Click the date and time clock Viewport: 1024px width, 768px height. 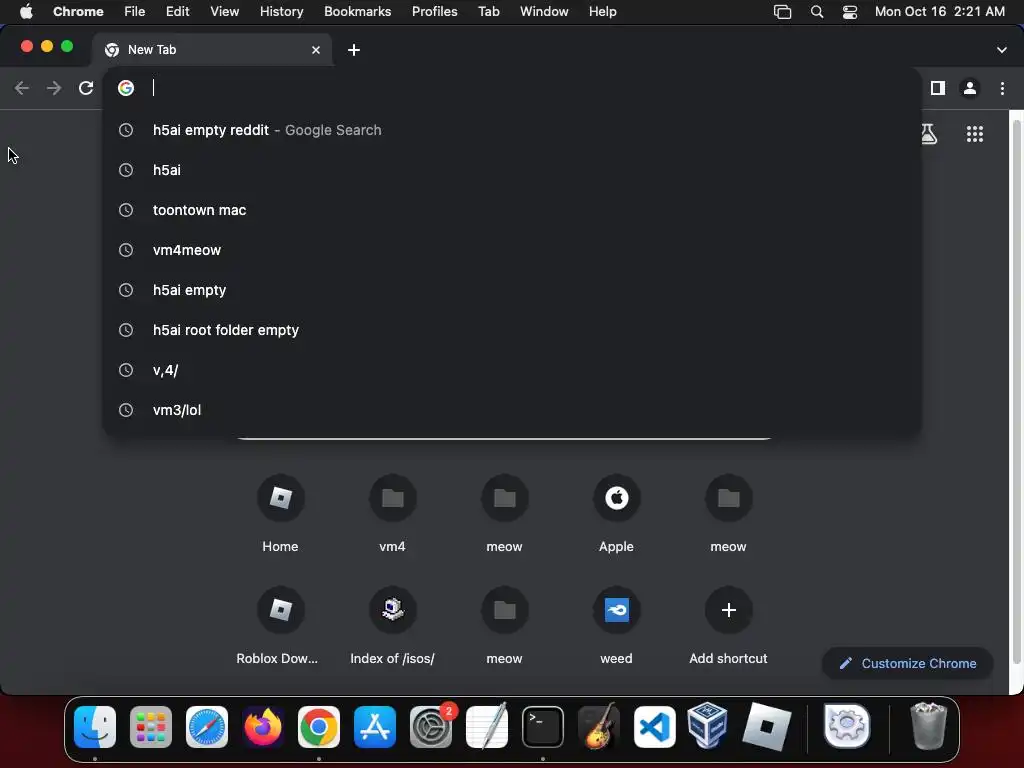(940, 12)
